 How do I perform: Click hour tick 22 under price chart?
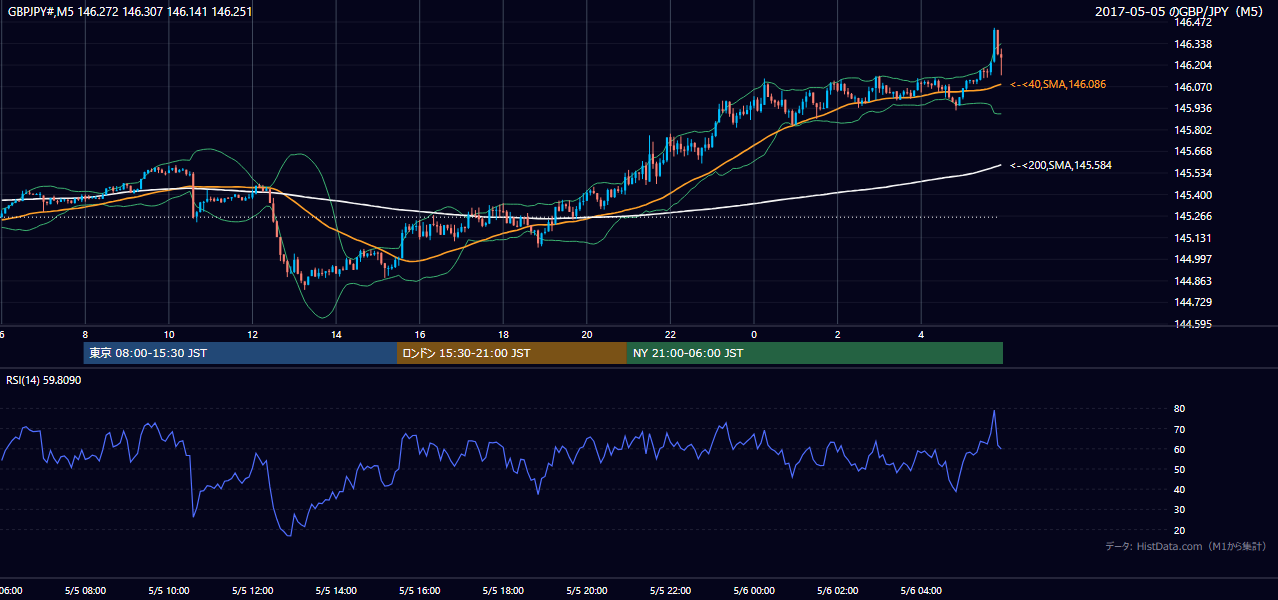671,334
